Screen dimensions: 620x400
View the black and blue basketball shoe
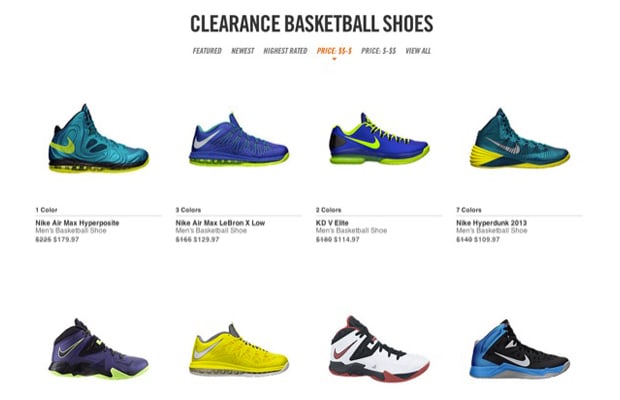(x=520, y=349)
